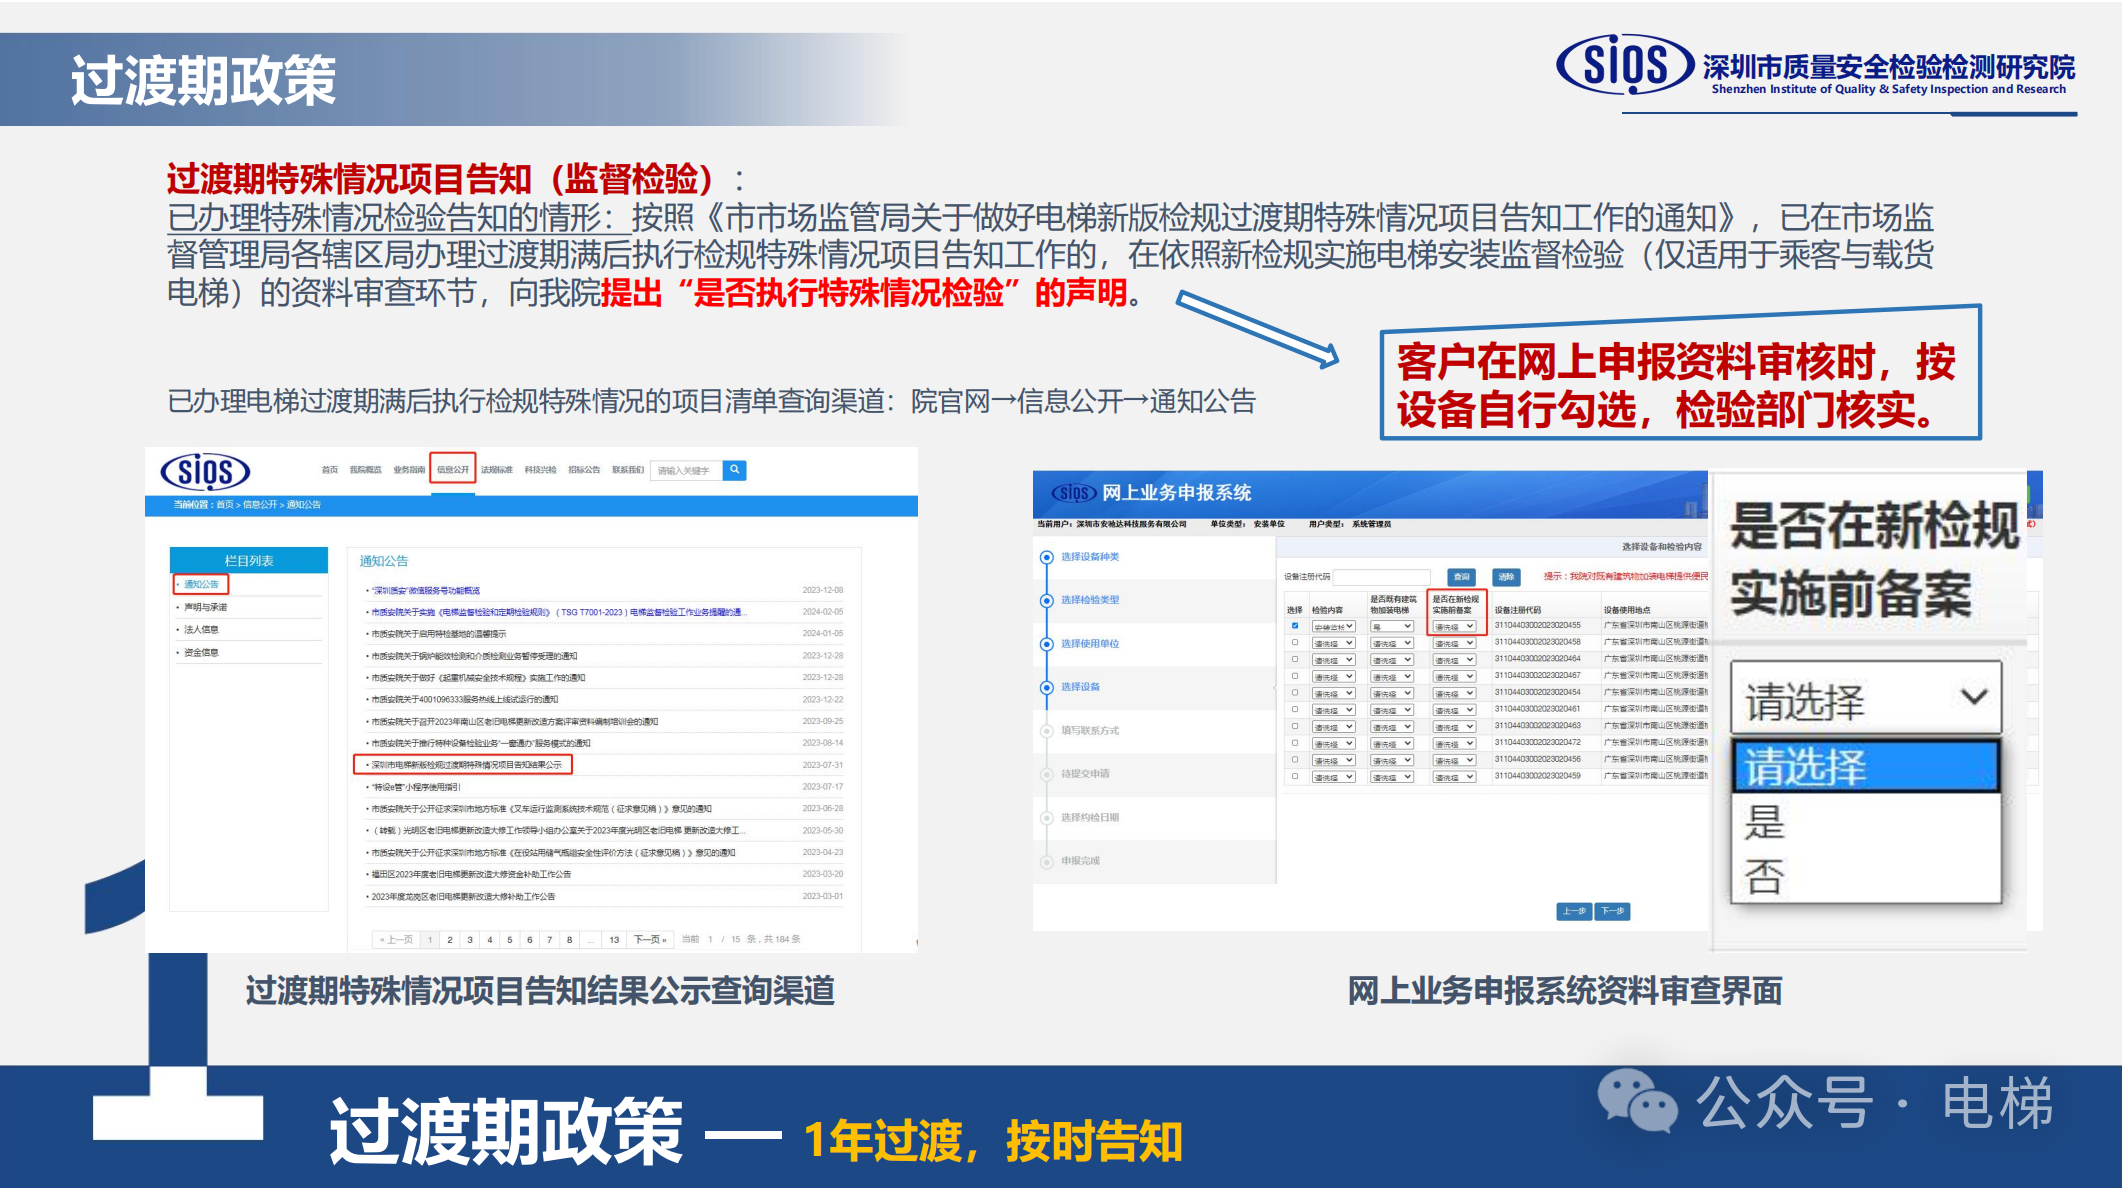Click the blue search magnifier icon
The width and height of the screenshot is (2122, 1188).
[734, 469]
